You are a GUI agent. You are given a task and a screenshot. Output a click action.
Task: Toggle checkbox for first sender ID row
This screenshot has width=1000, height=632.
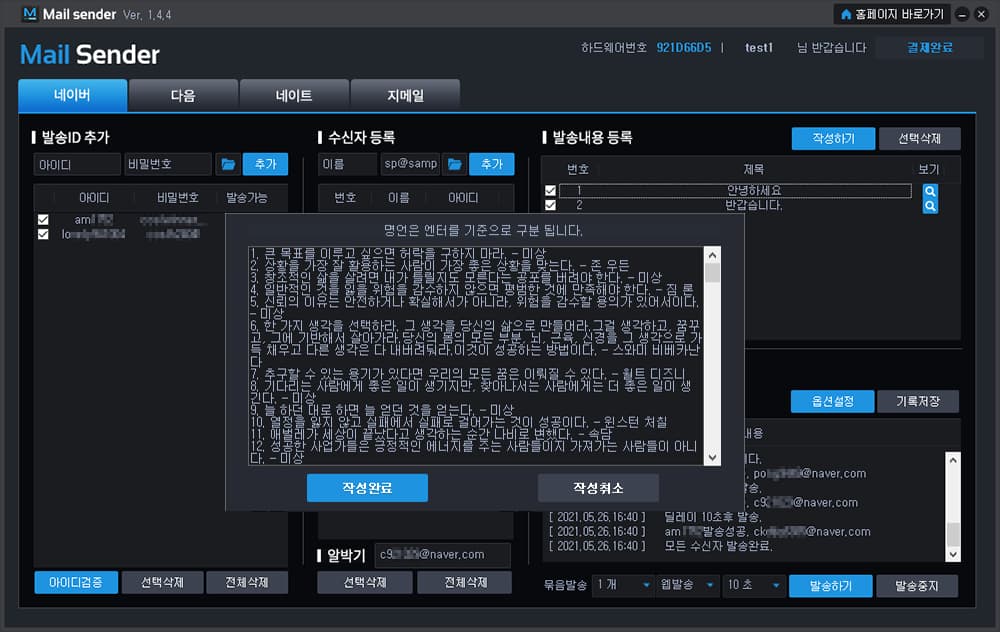[x=43, y=219]
